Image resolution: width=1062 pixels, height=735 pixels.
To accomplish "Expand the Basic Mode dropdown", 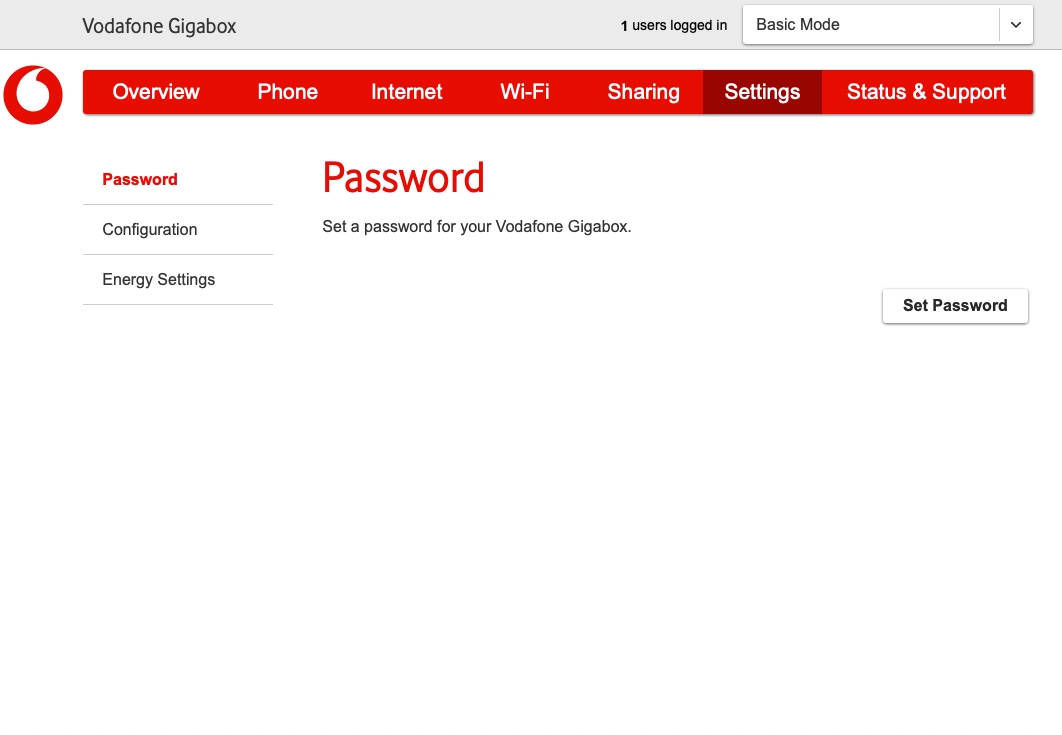I will click(x=870, y=25).
